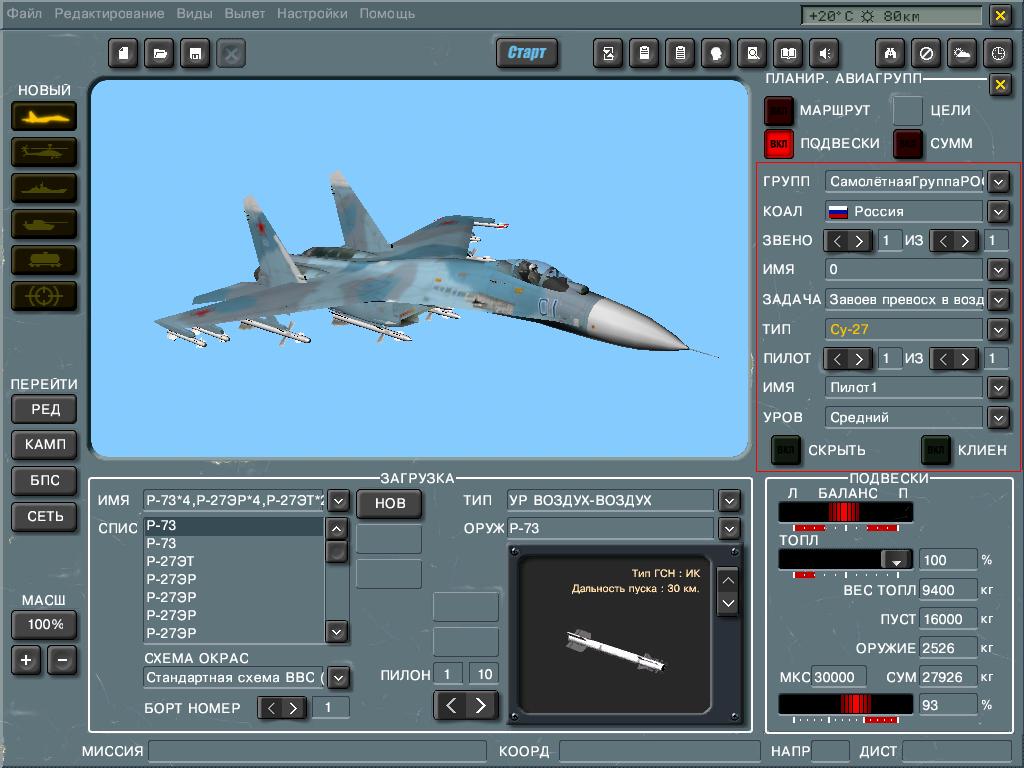Expand the ТИП Су-27 dropdown

(999, 329)
